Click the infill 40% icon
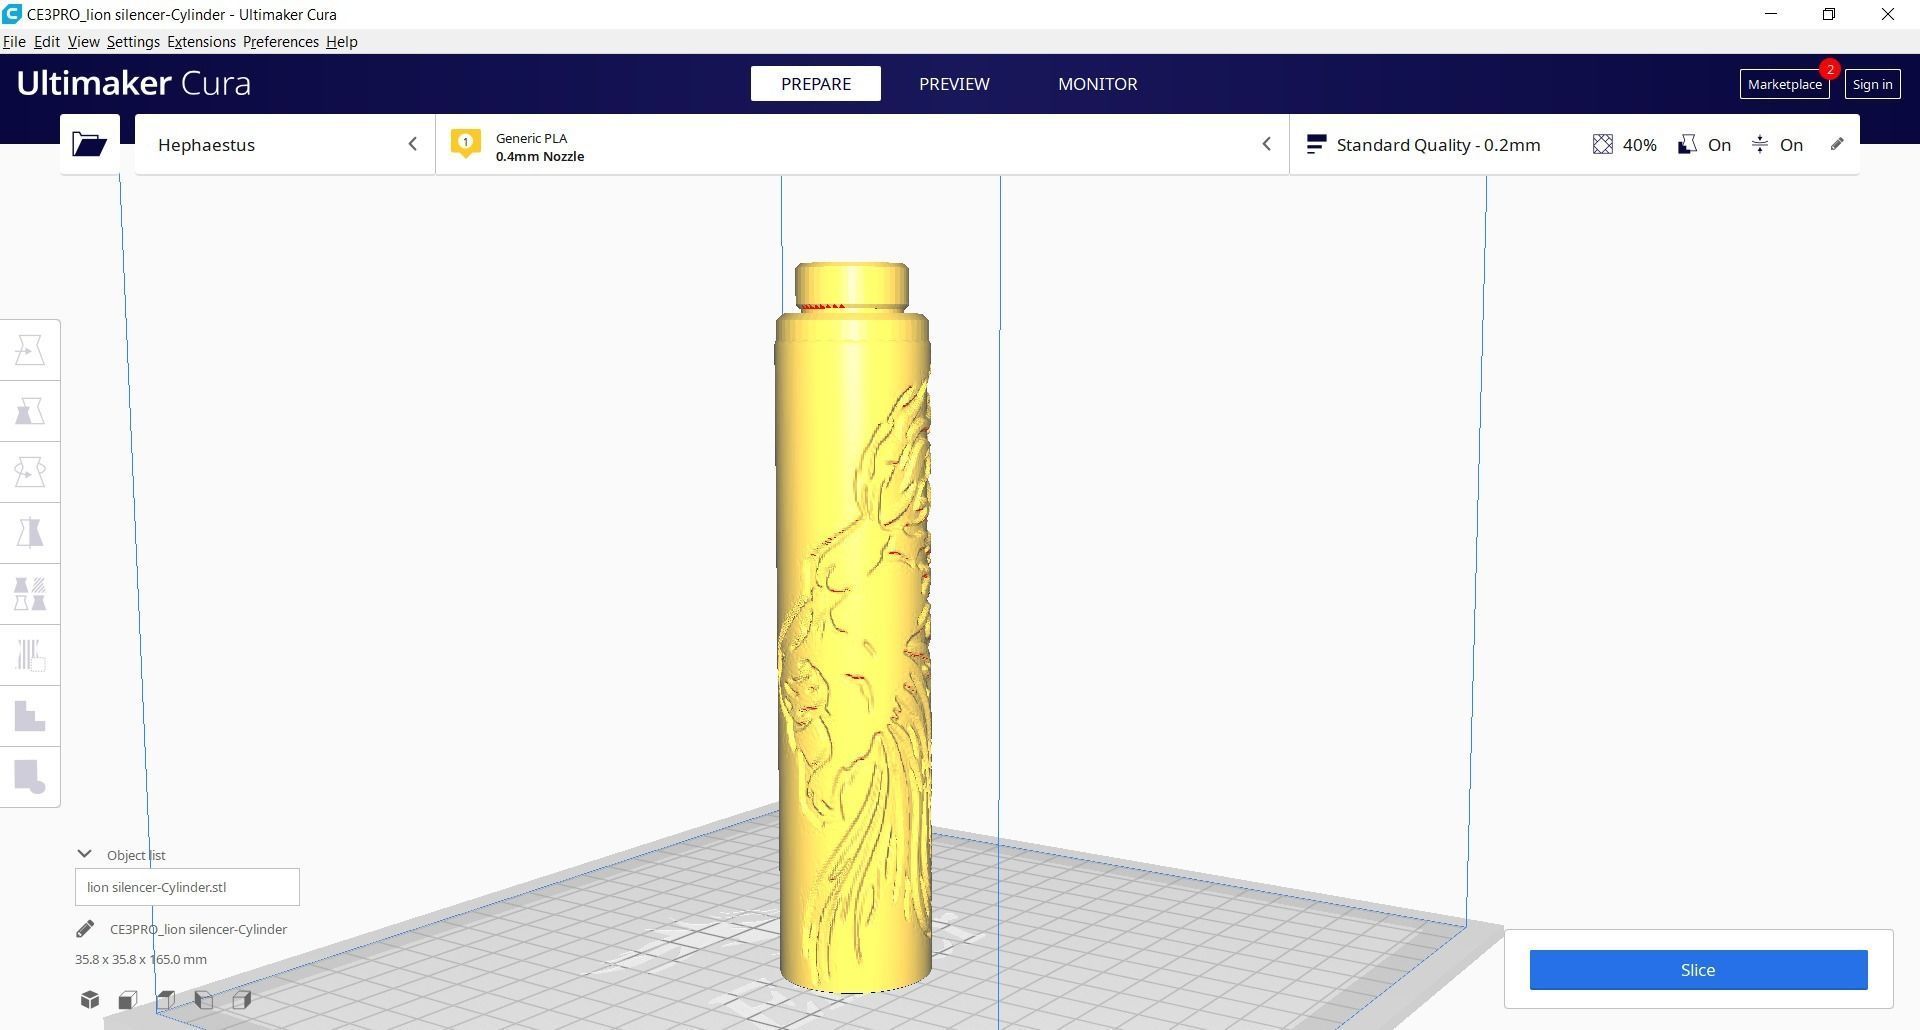This screenshot has width=1920, height=1030. [1603, 145]
